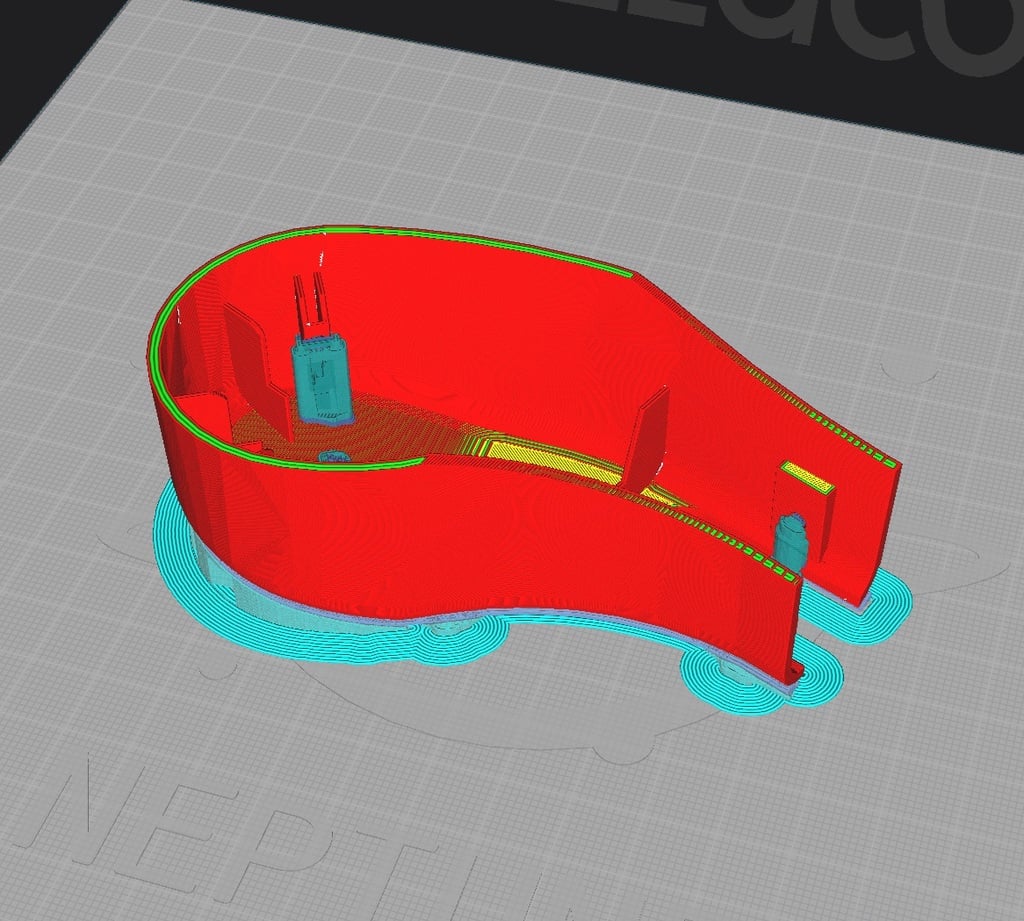Select the tall teal support tower inside model
Screen dimensions: 1024x921
321,378
